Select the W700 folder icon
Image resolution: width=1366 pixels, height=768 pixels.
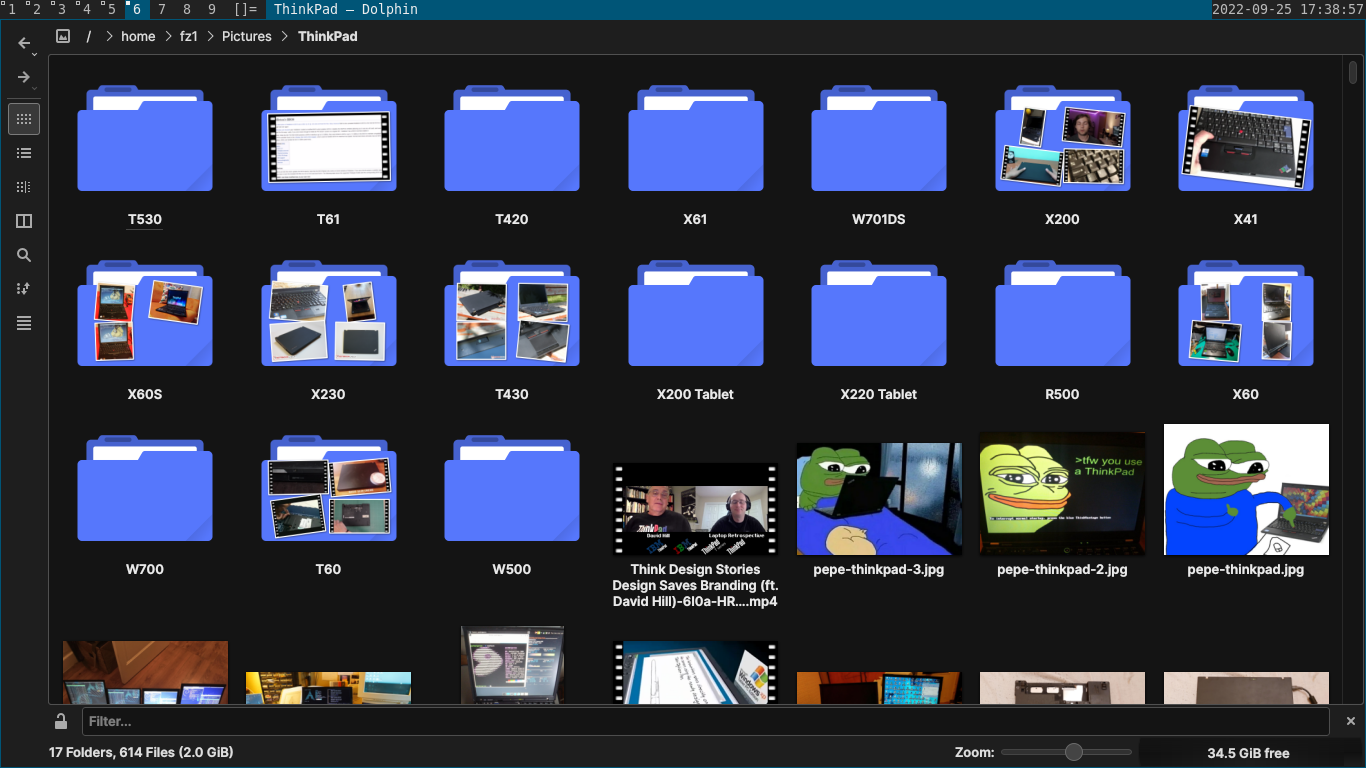[x=145, y=488]
